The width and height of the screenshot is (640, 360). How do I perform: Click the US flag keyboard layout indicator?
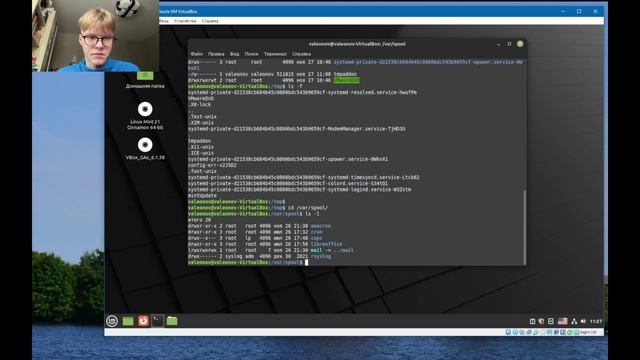pyautogui.click(x=562, y=321)
